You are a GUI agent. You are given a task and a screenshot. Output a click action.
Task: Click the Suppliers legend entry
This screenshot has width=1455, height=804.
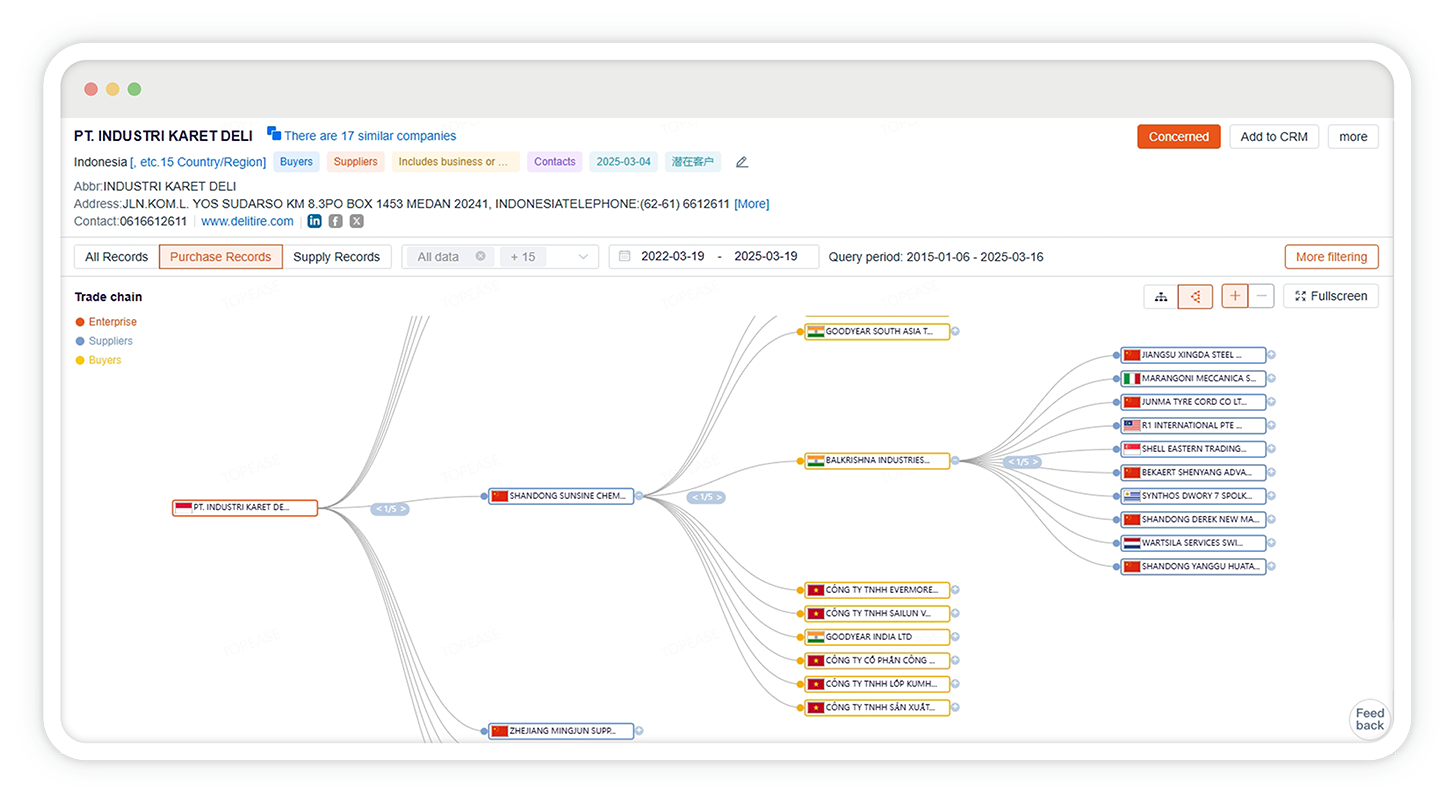click(x=104, y=341)
